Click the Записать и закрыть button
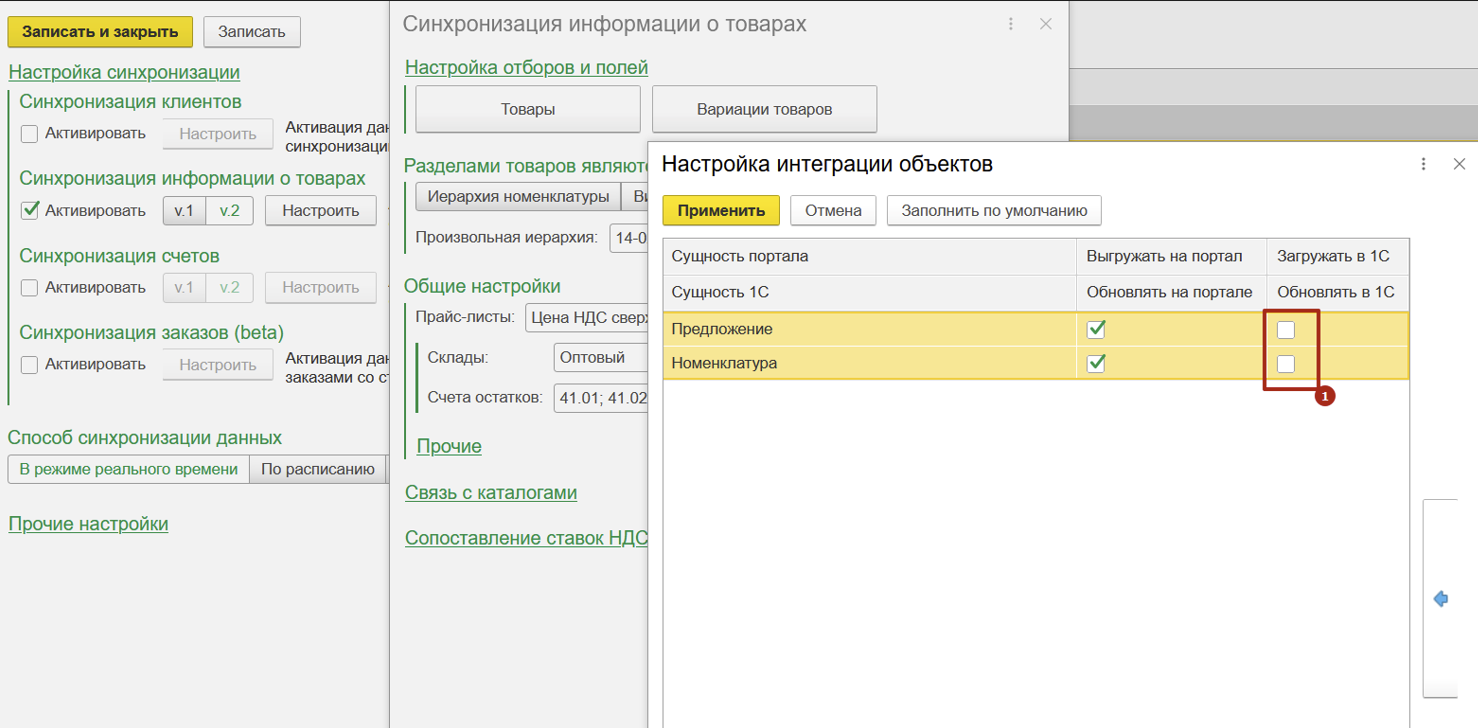 [100, 32]
